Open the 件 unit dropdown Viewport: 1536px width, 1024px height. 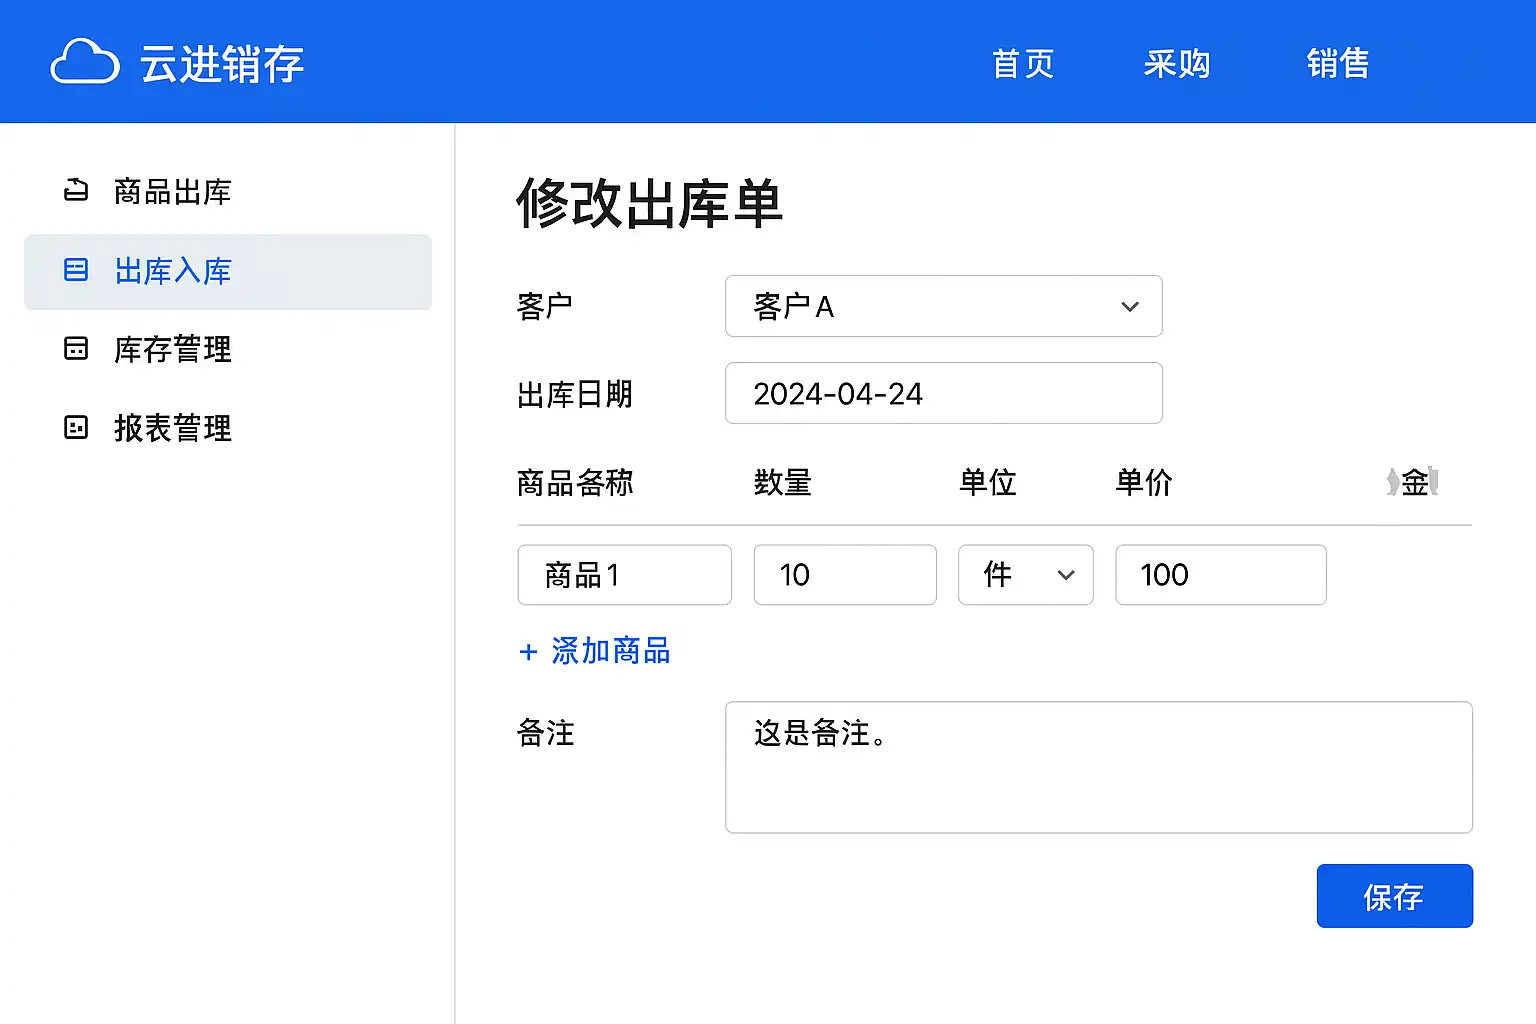(1025, 575)
